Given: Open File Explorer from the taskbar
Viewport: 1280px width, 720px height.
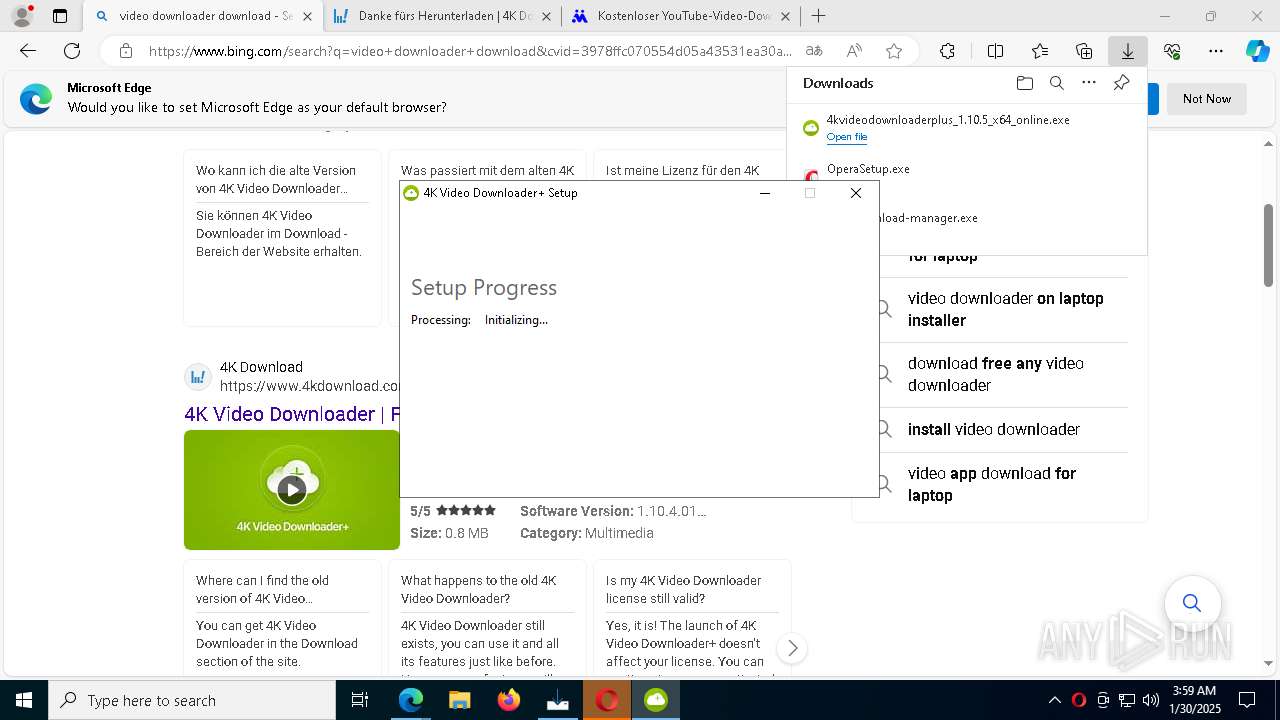Looking at the screenshot, I should tap(459, 700).
